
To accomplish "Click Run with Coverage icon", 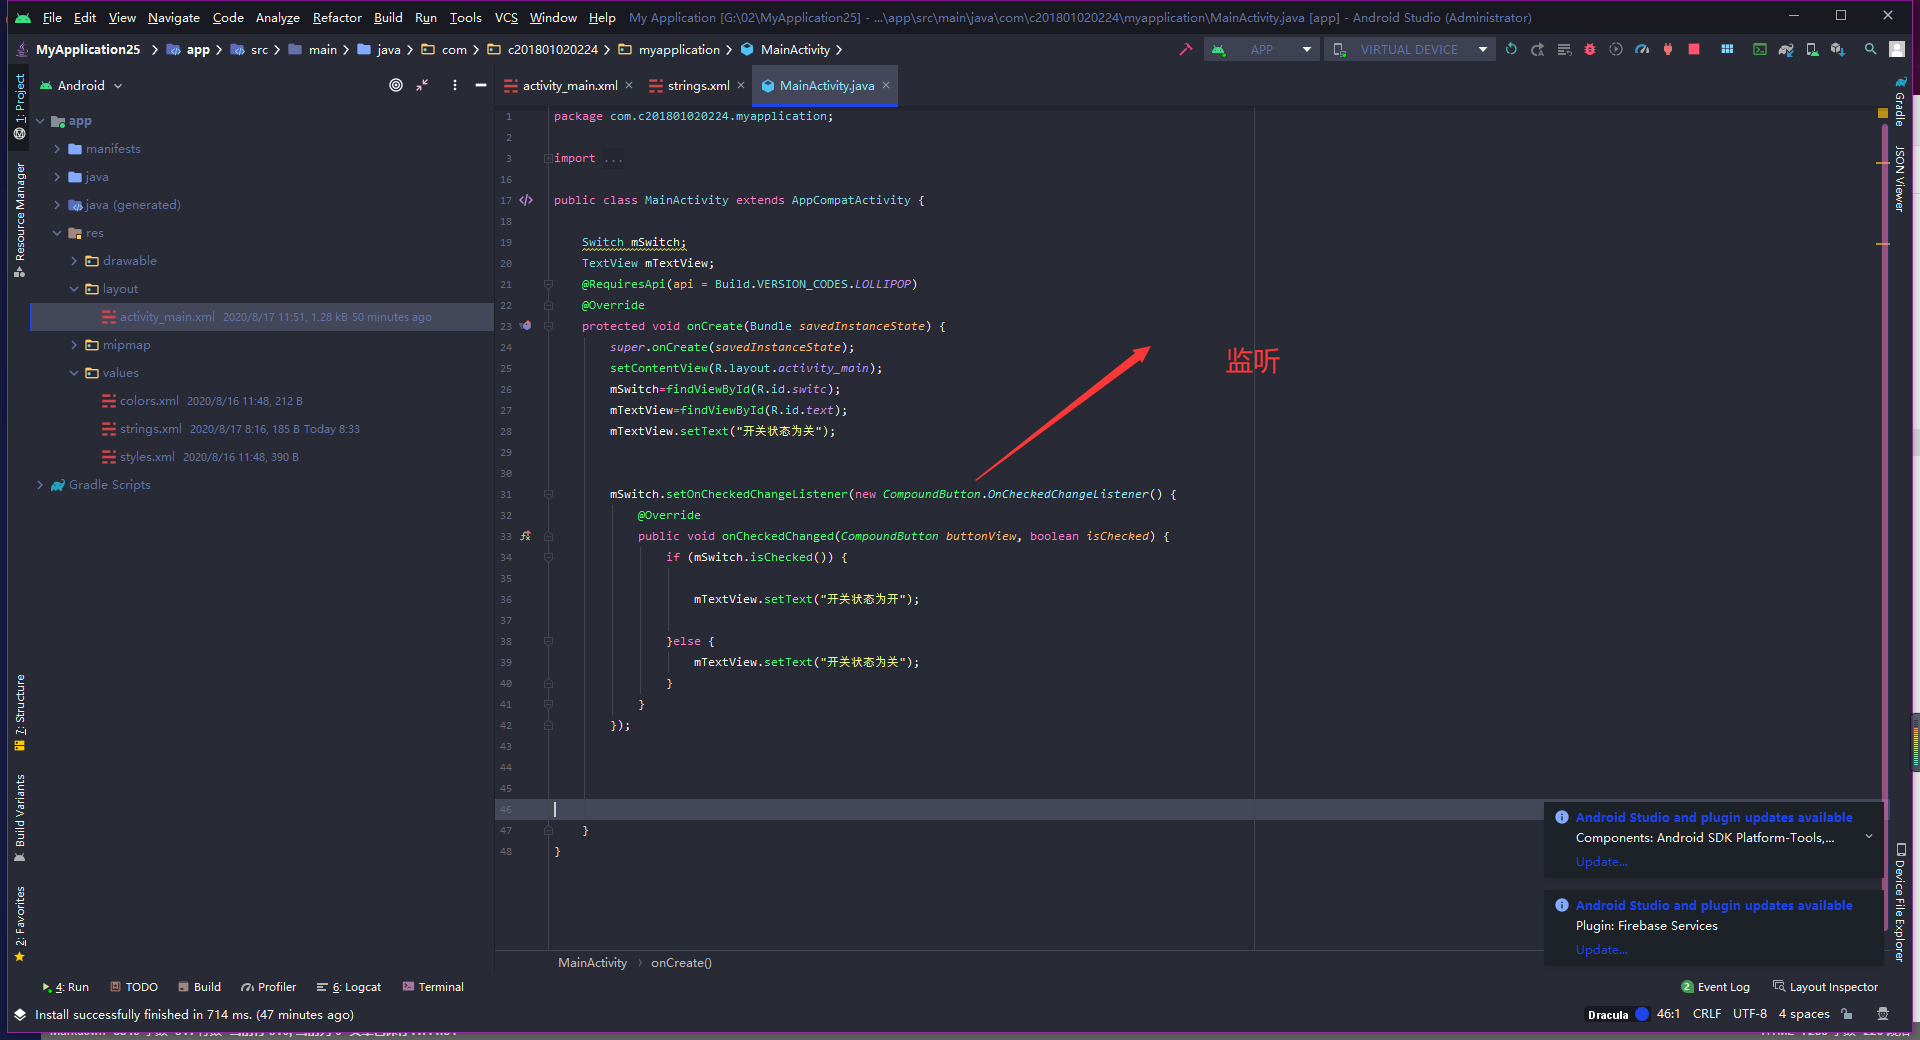I will coord(1616,49).
